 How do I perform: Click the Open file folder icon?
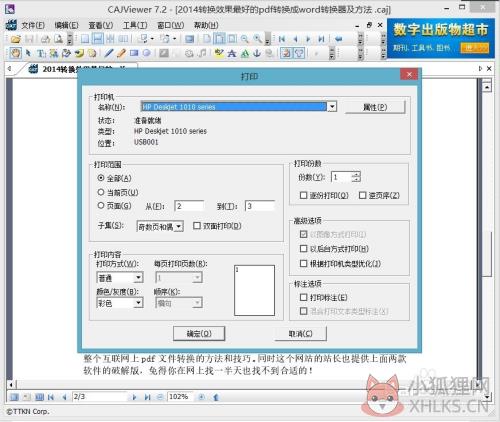15,39
